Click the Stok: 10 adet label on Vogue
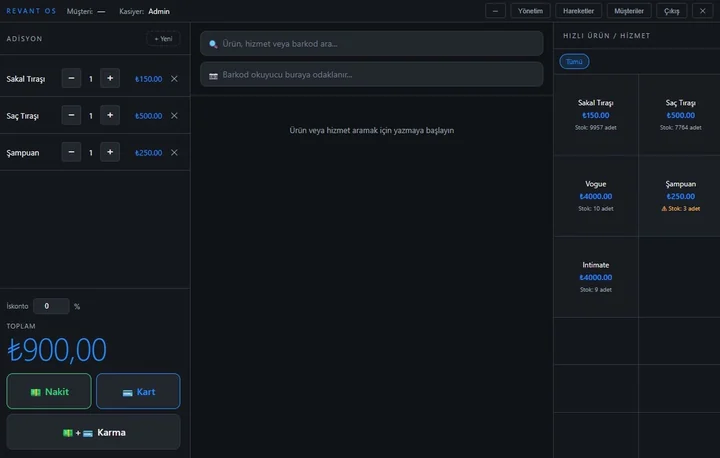The height and width of the screenshot is (458, 720). [x=596, y=209]
